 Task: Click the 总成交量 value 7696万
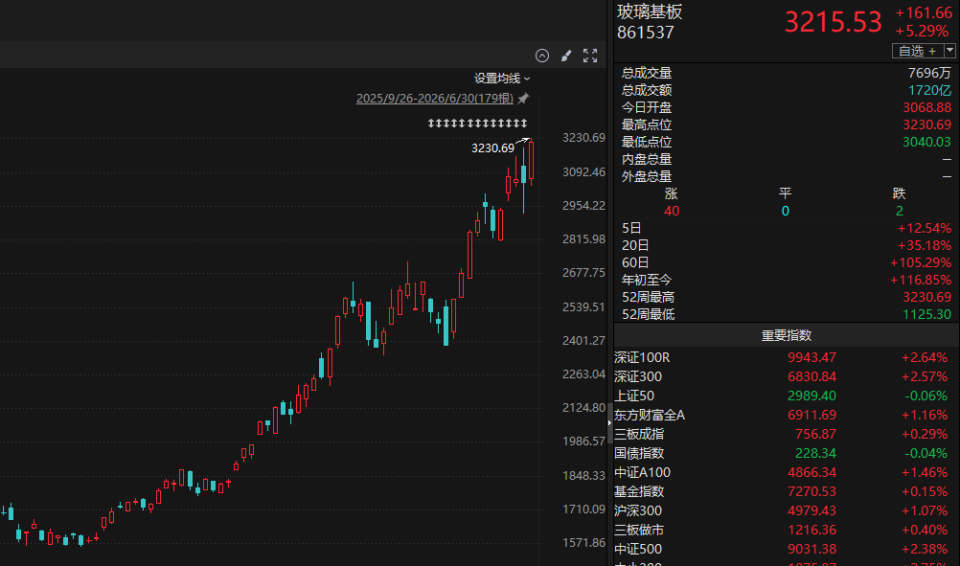click(x=929, y=73)
